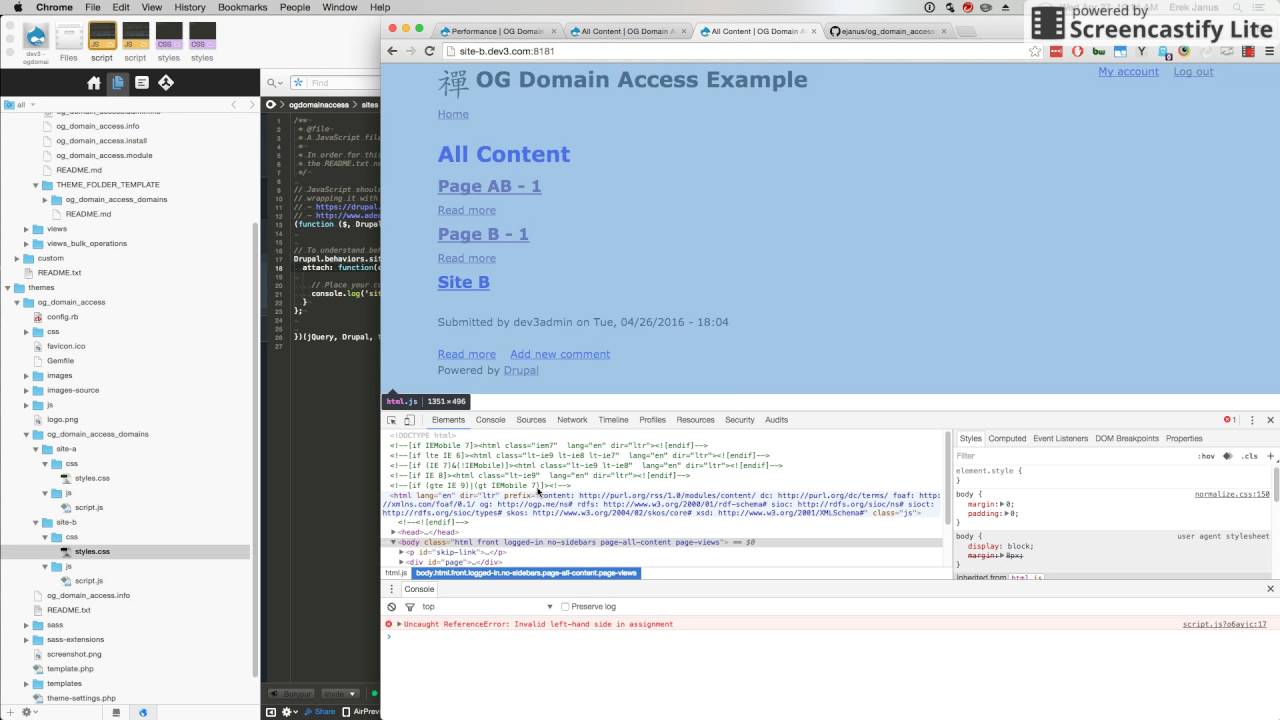
Task: Reload the page in Chrome
Action: 430,51
